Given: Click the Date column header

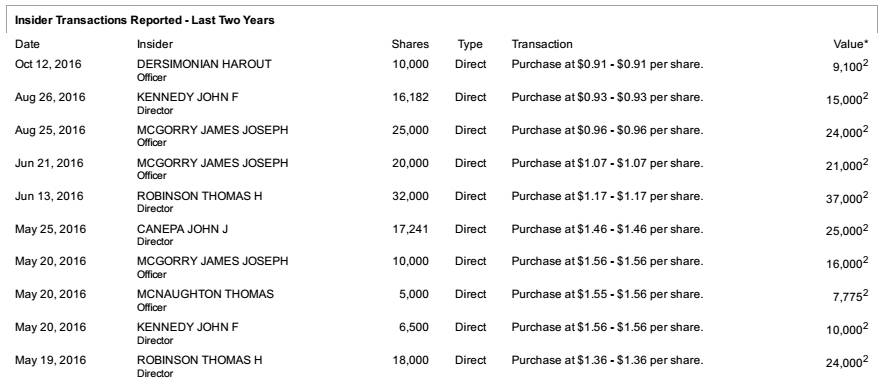Looking at the screenshot, I should [x=27, y=44].
